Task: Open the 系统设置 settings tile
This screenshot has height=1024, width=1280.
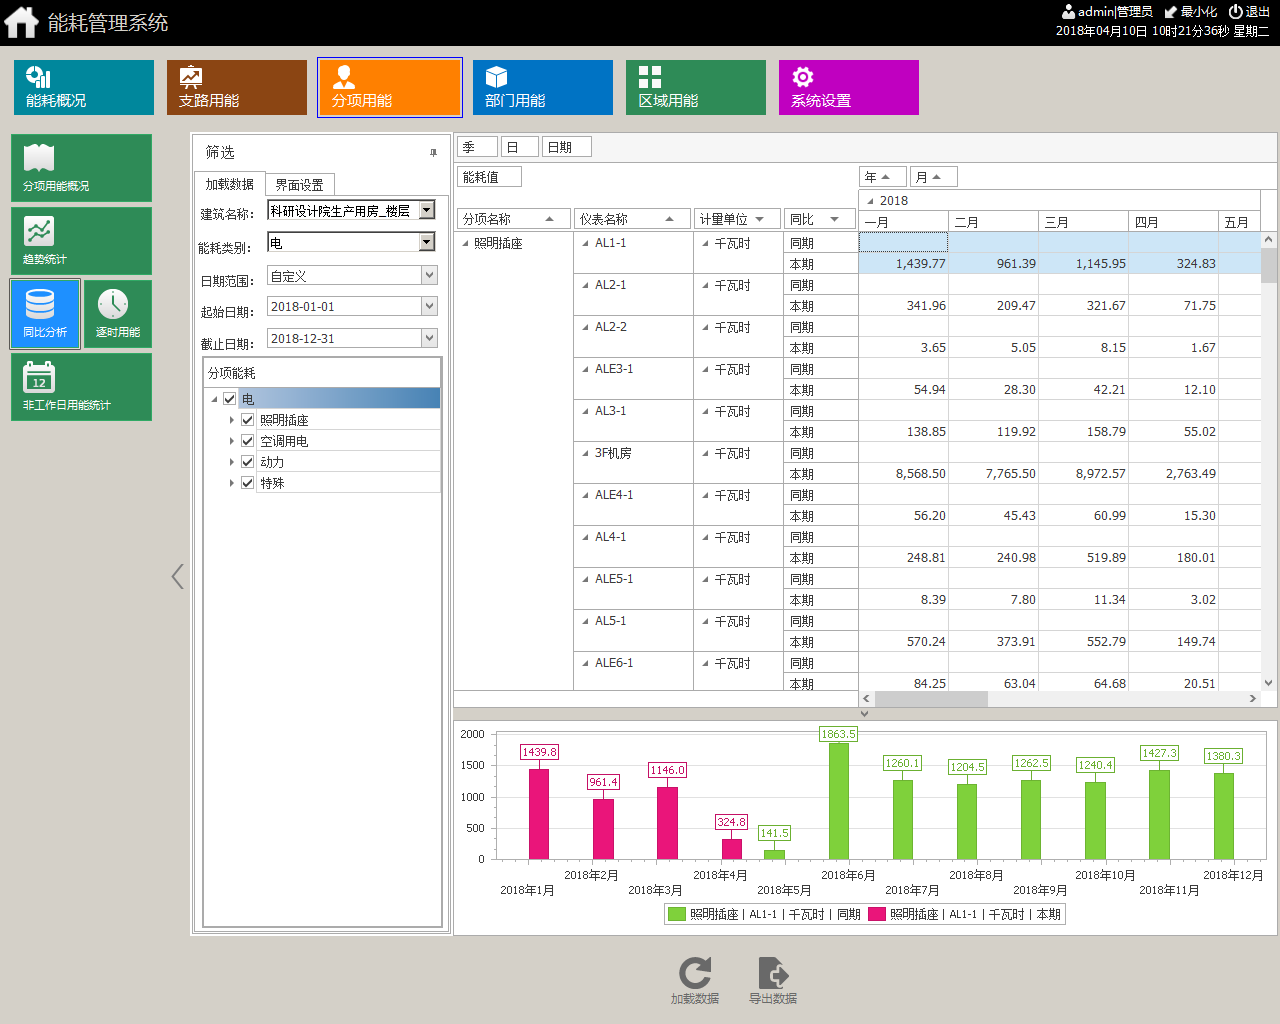Action: pos(848,87)
